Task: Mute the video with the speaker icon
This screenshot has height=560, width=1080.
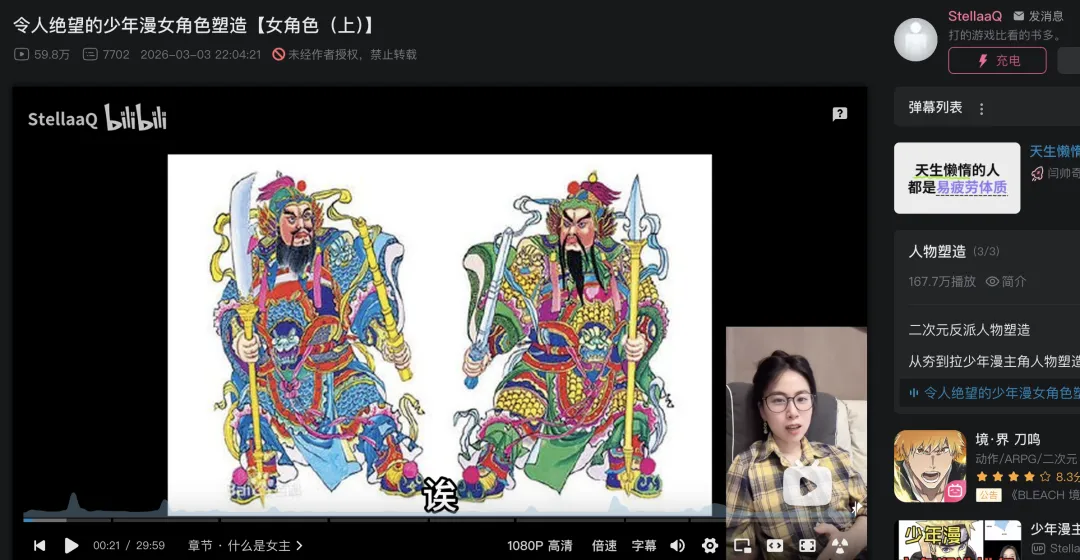Action: point(678,546)
